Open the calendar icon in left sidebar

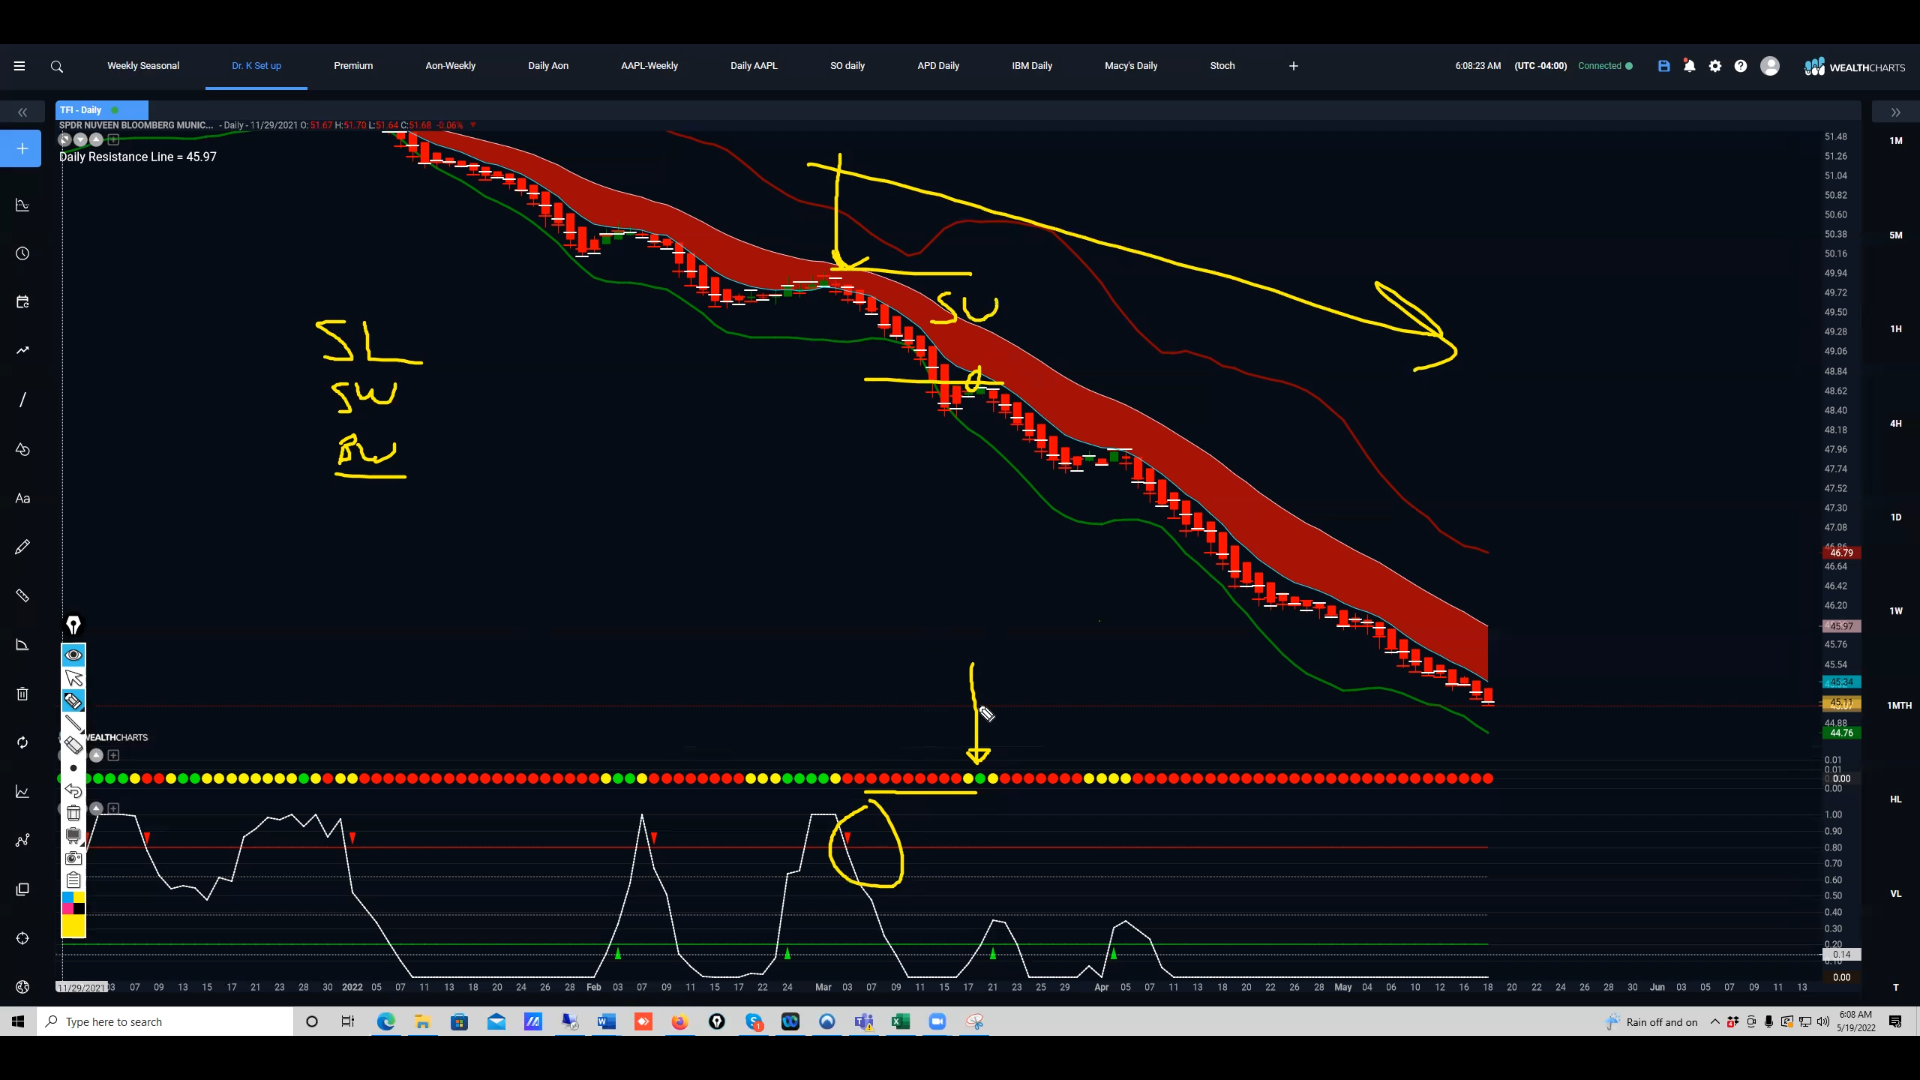(22, 302)
